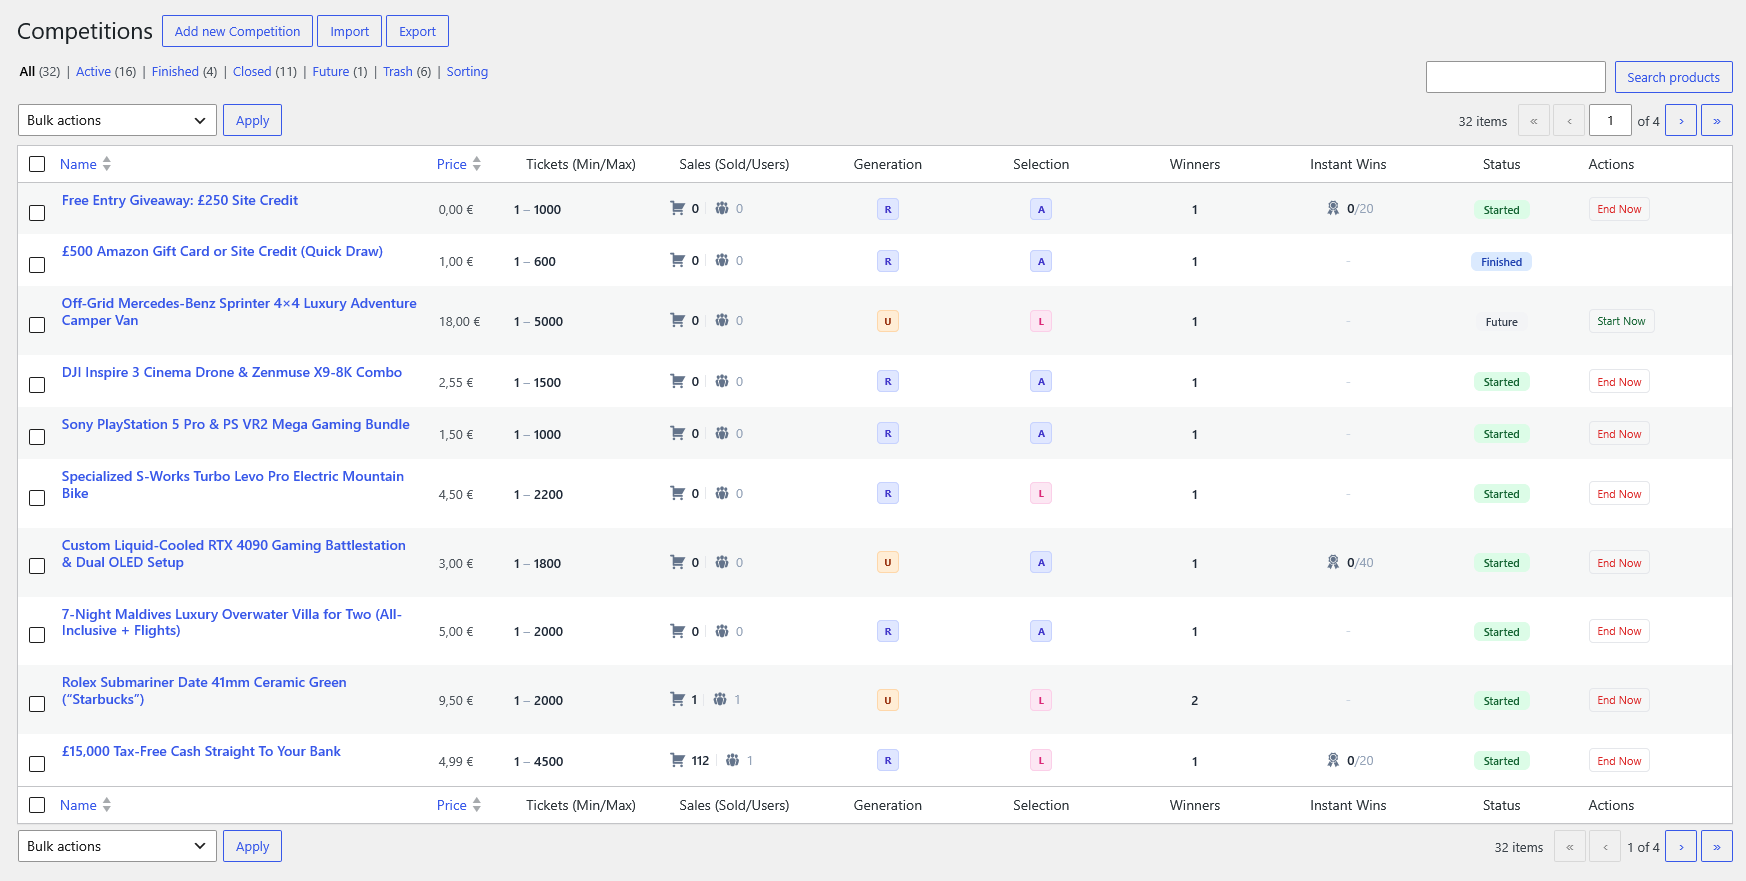Tick the DJI Inspire 3 row checkbox
Screen dimensions: 1746x881
coord(37,385)
